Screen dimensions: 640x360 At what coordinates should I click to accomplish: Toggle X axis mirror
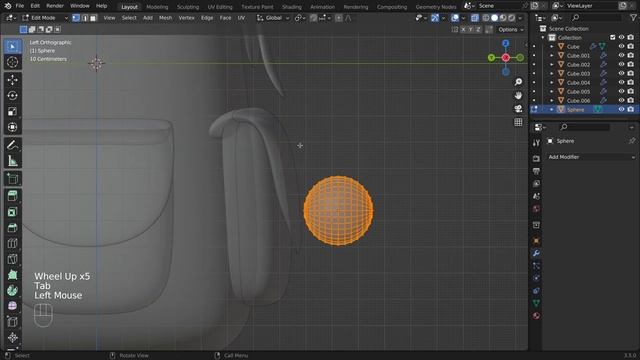(463, 29)
